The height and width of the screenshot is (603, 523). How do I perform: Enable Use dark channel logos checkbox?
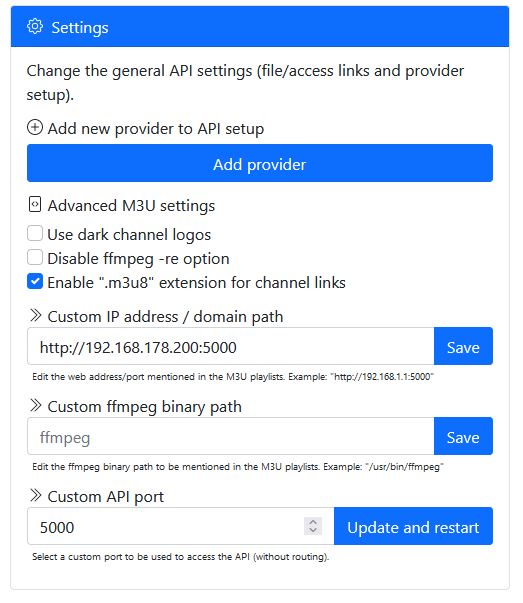click(x=35, y=234)
